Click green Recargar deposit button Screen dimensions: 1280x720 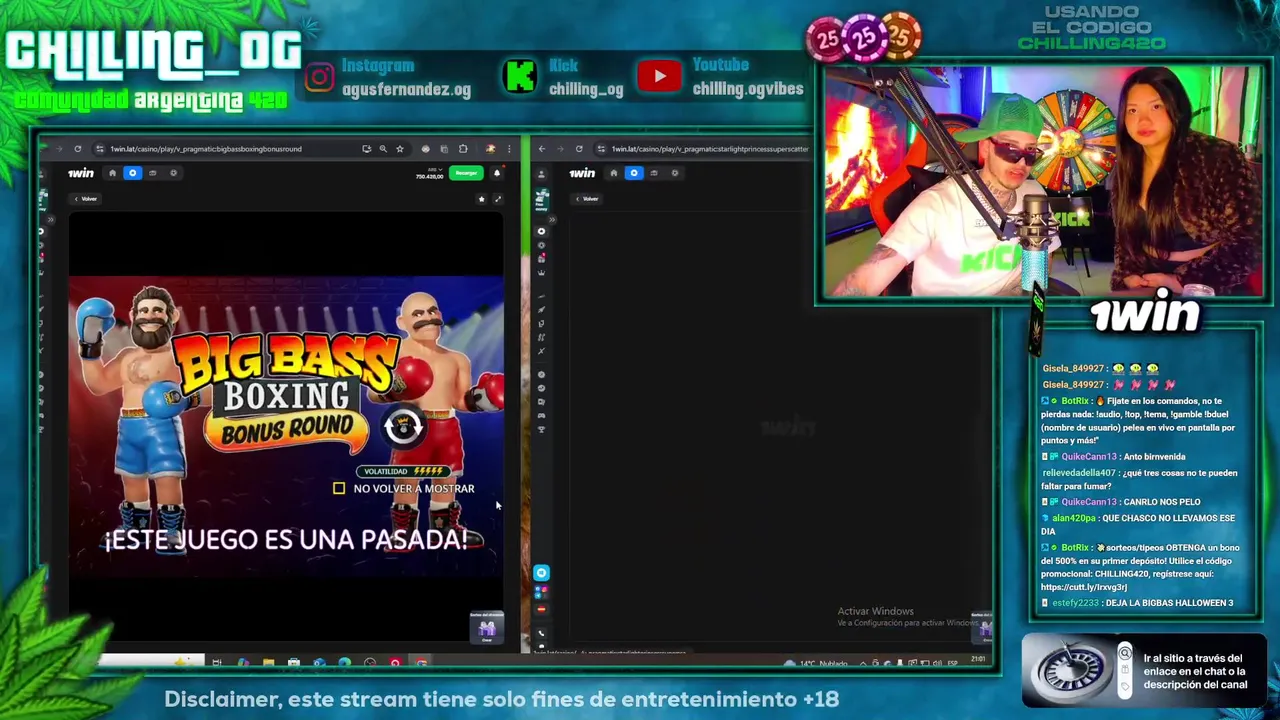(466, 173)
